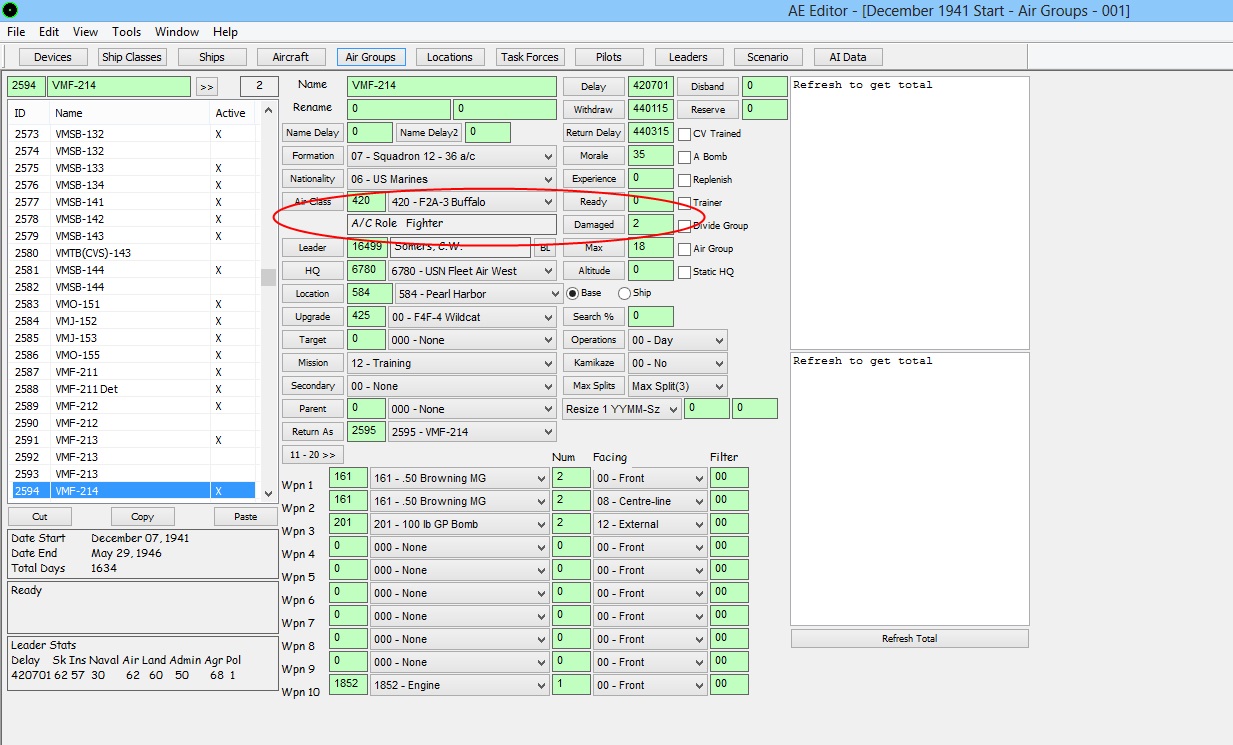Open the Window menu

(177, 32)
